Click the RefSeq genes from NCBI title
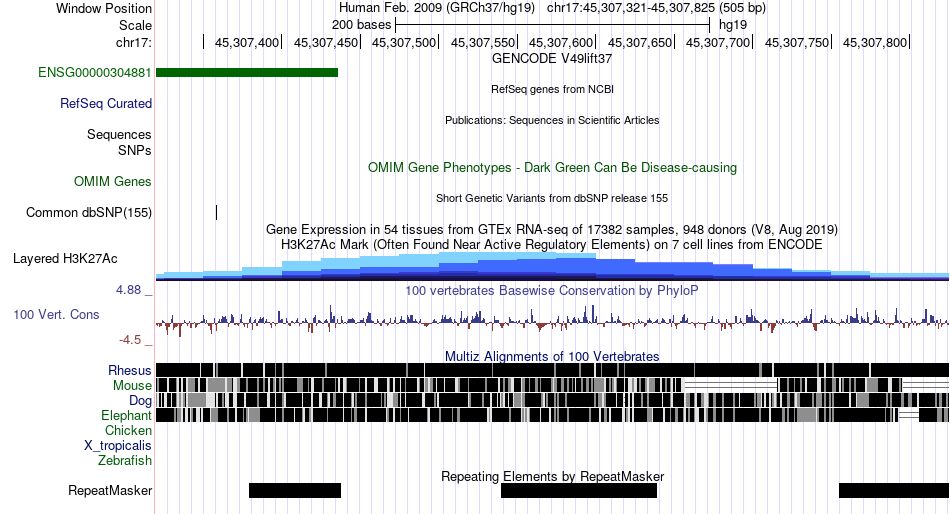 tap(552, 89)
